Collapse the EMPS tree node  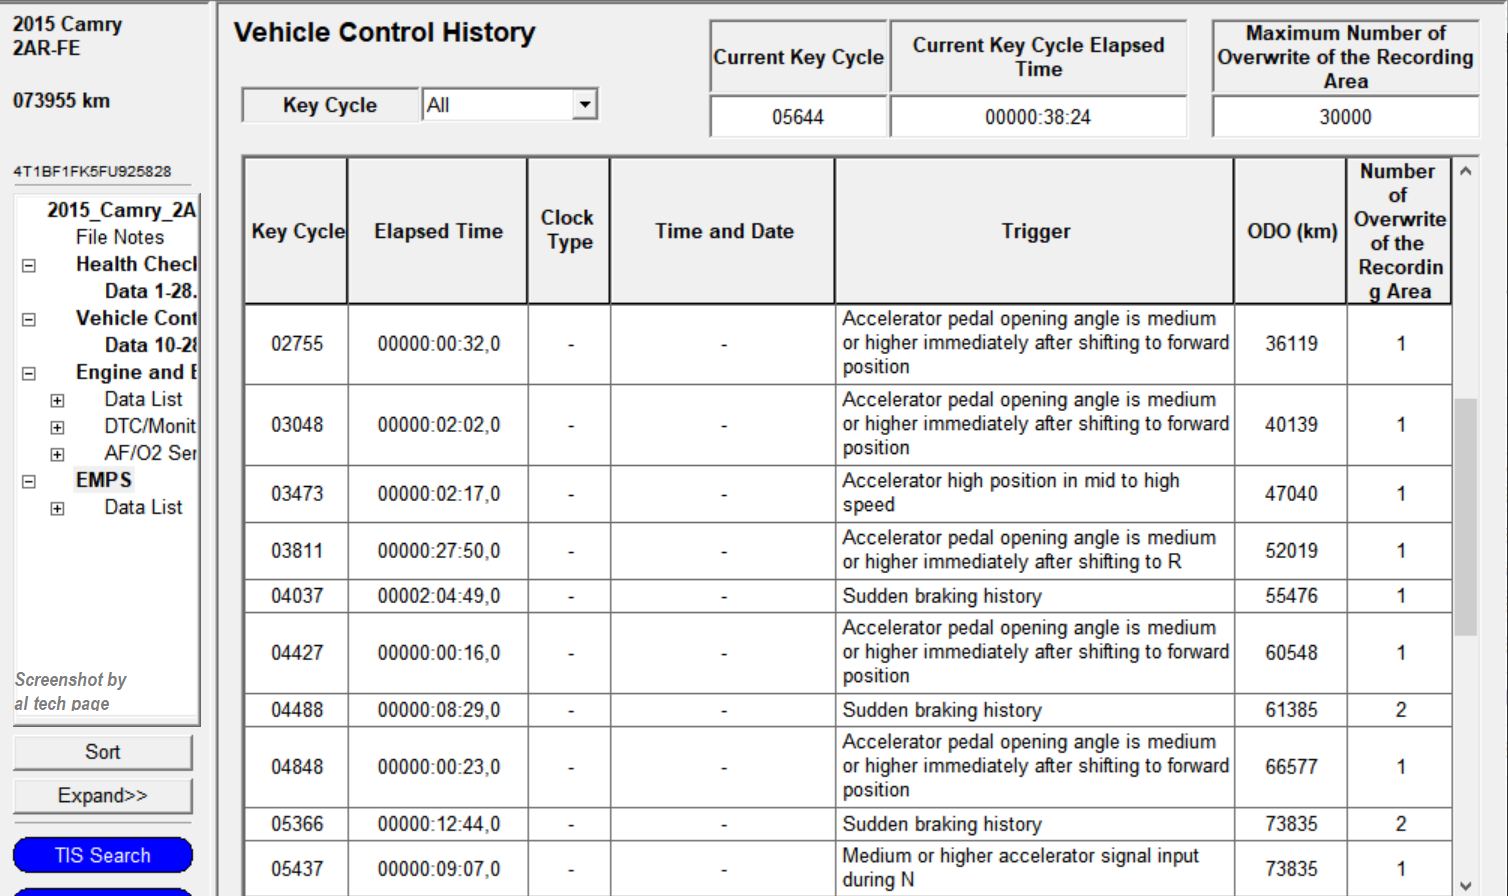coord(29,482)
